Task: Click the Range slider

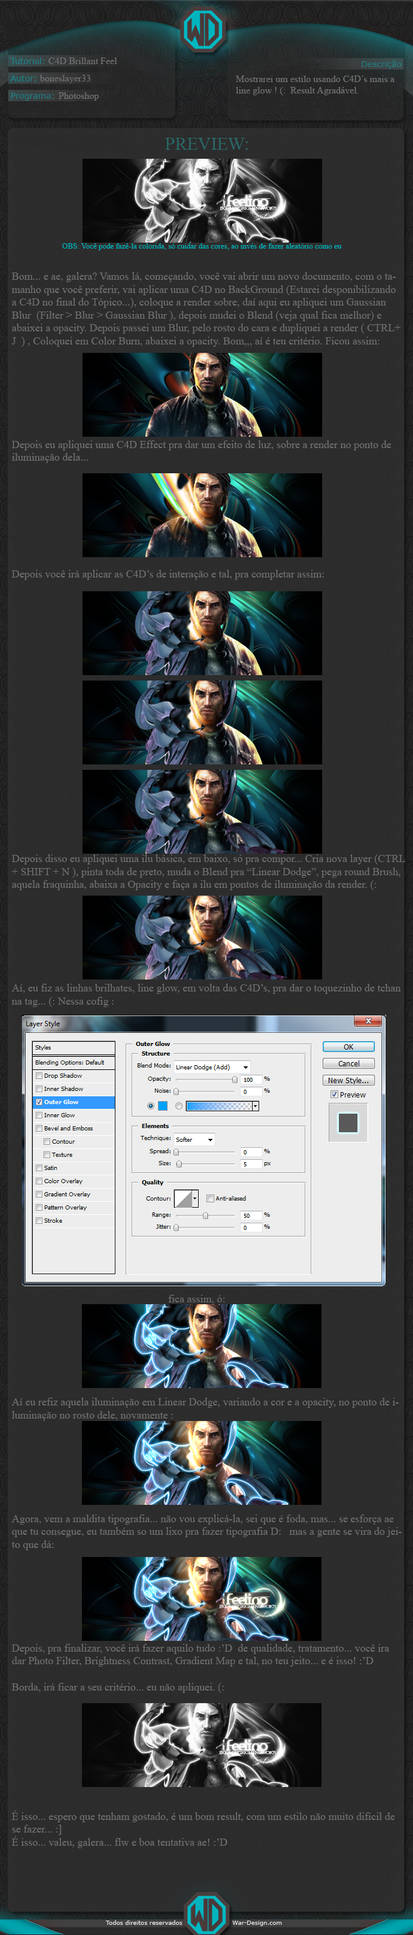Action: (x=207, y=1215)
